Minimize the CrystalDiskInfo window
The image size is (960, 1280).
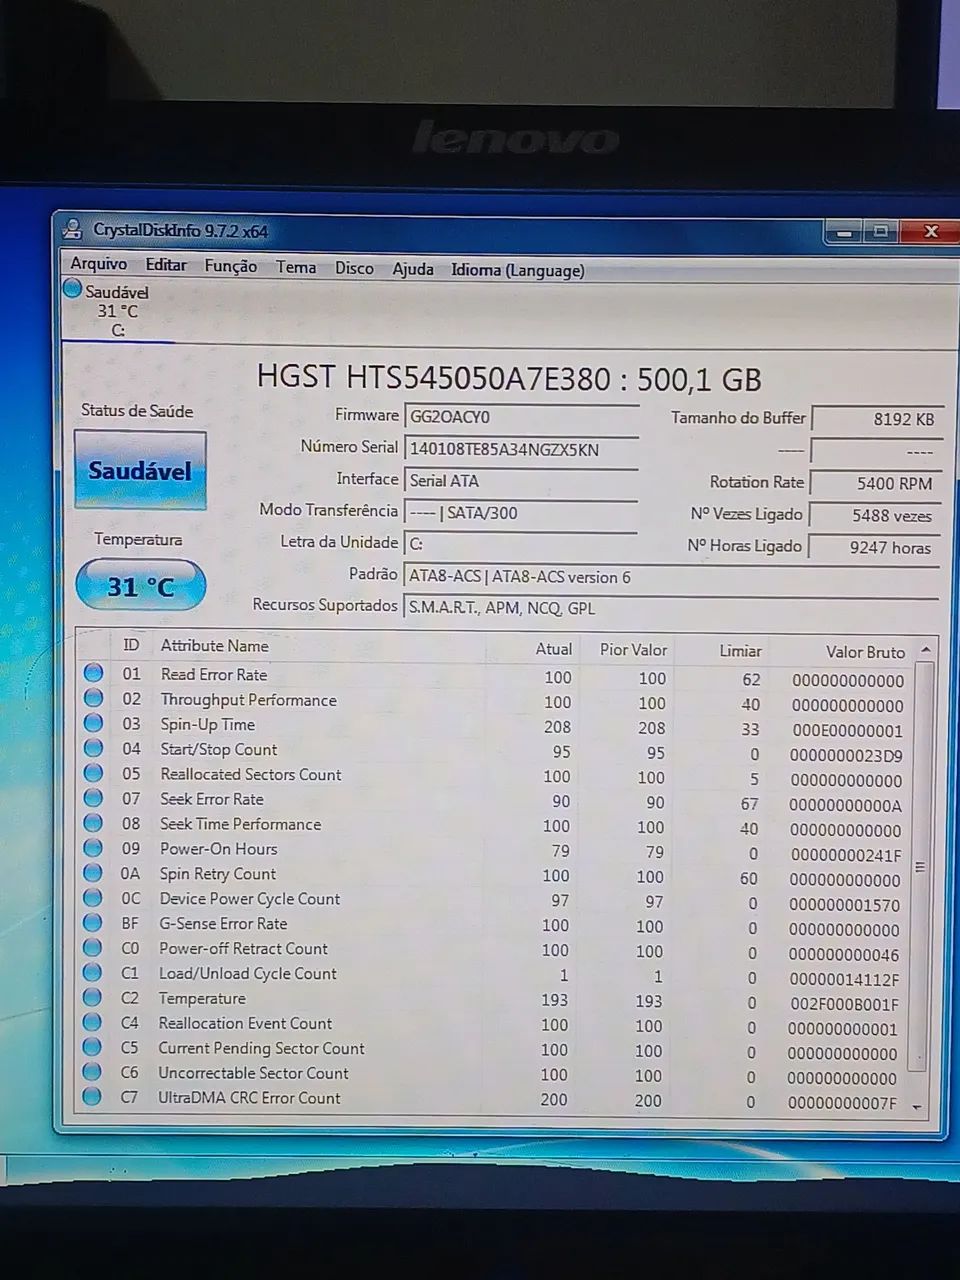click(x=844, y=232)
